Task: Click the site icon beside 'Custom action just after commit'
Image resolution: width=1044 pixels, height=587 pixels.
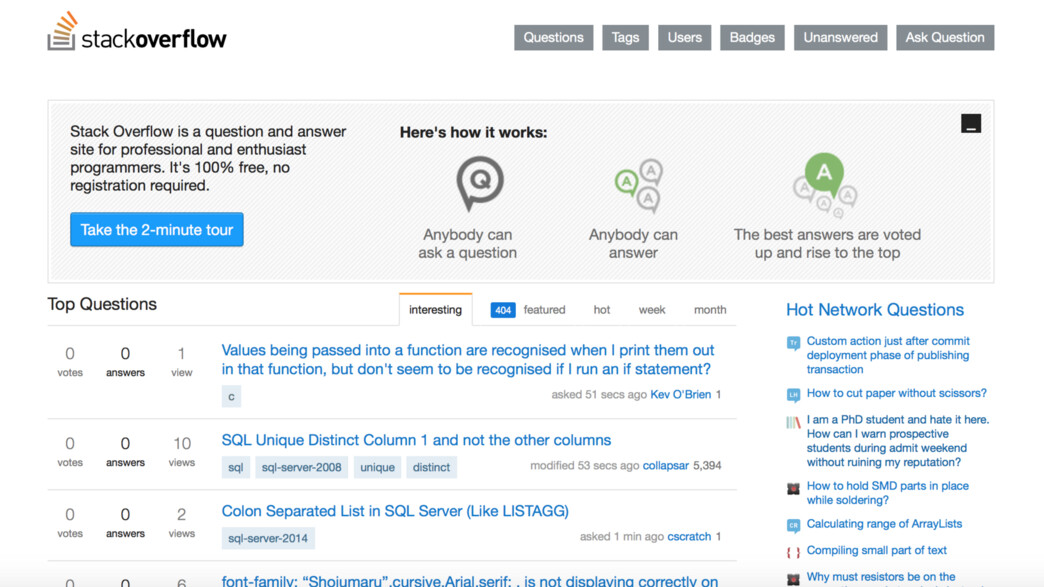Action: (x=793, y=343)
